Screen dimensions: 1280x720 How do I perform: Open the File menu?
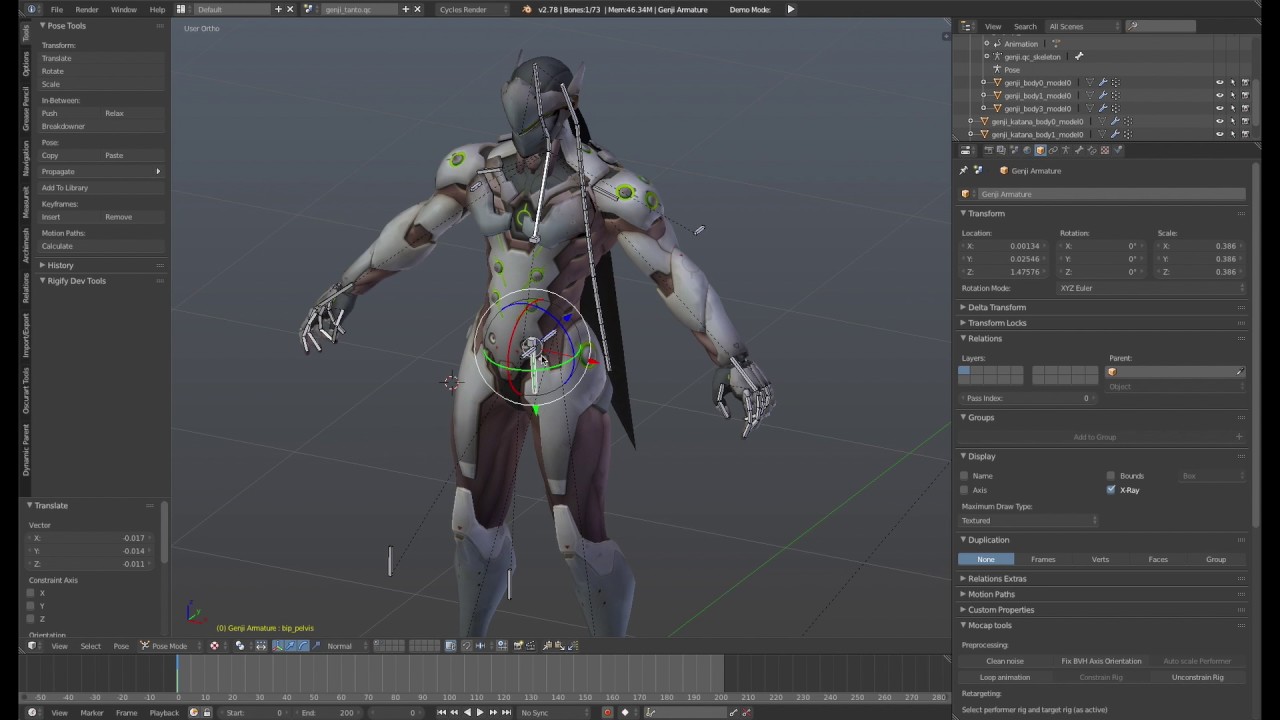pos(57,9)
